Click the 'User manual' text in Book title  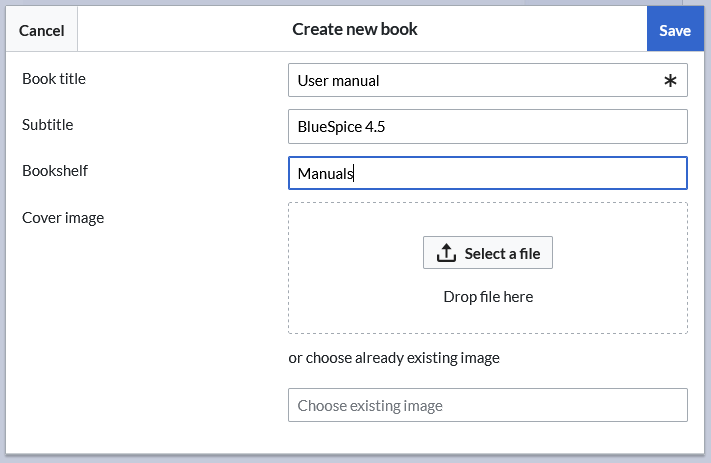[x=338, y=81]
